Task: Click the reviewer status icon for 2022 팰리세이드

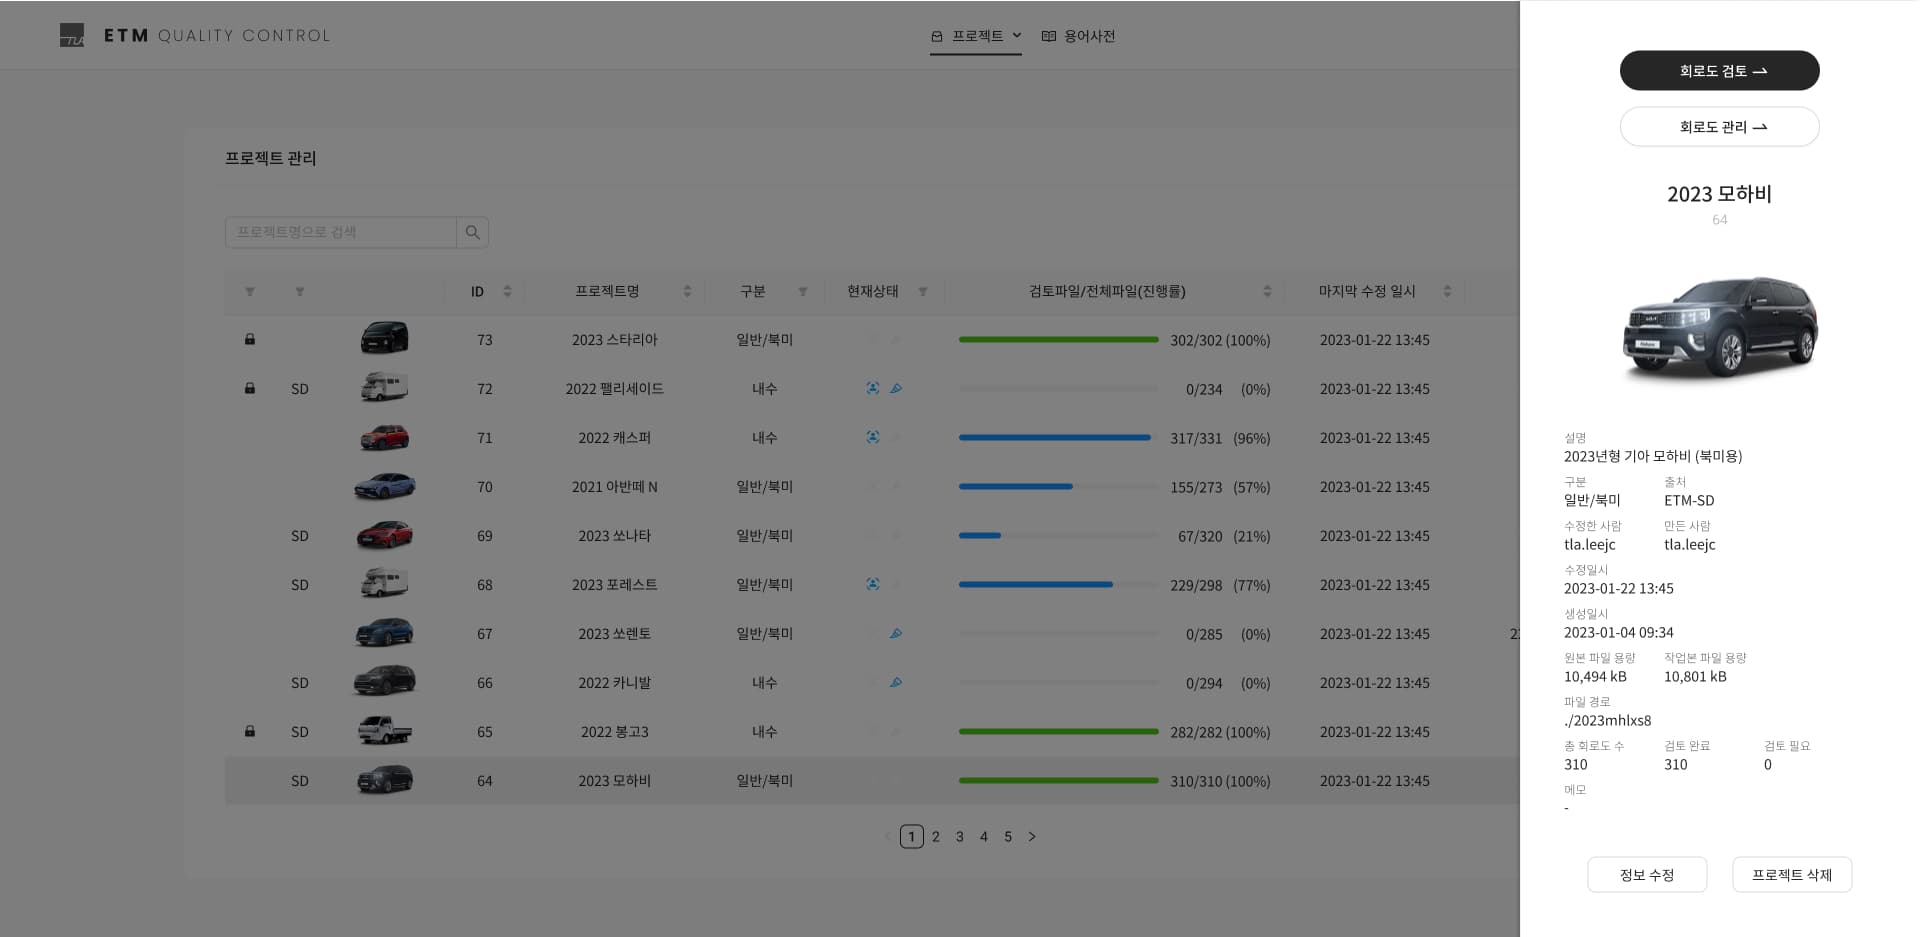Action: [873, 388]
